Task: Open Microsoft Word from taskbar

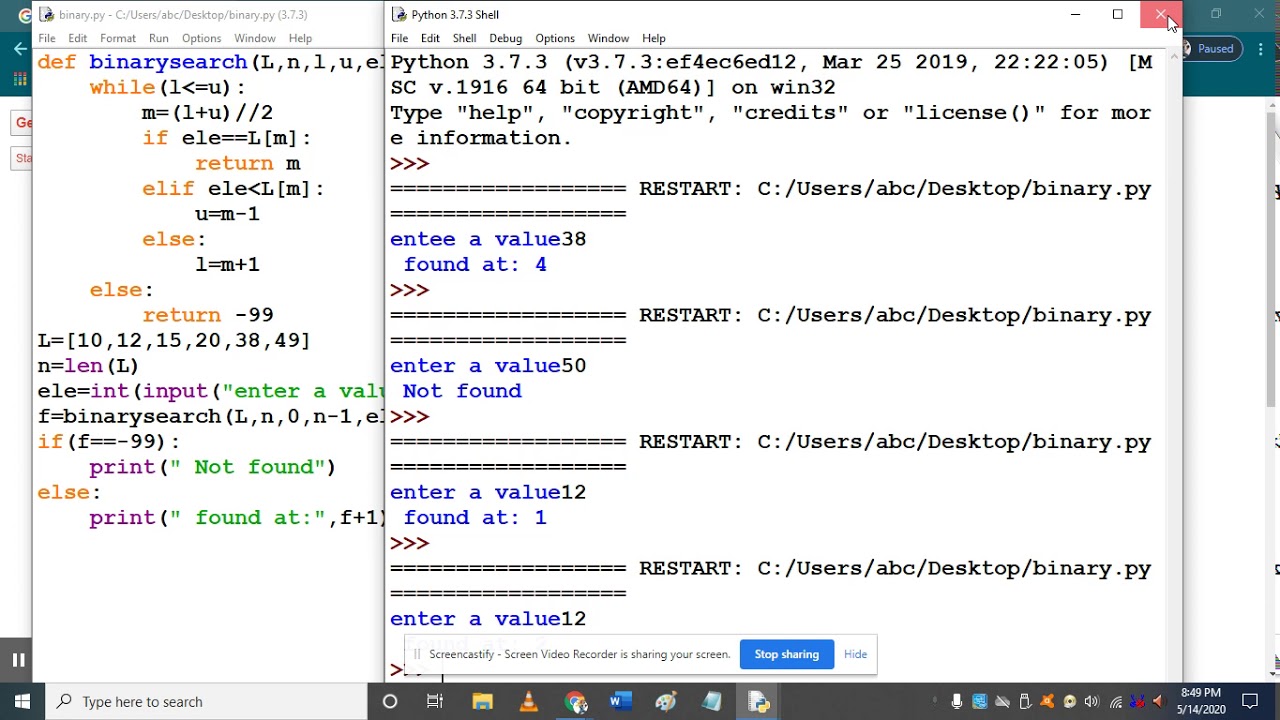Action: coord(620,701)
